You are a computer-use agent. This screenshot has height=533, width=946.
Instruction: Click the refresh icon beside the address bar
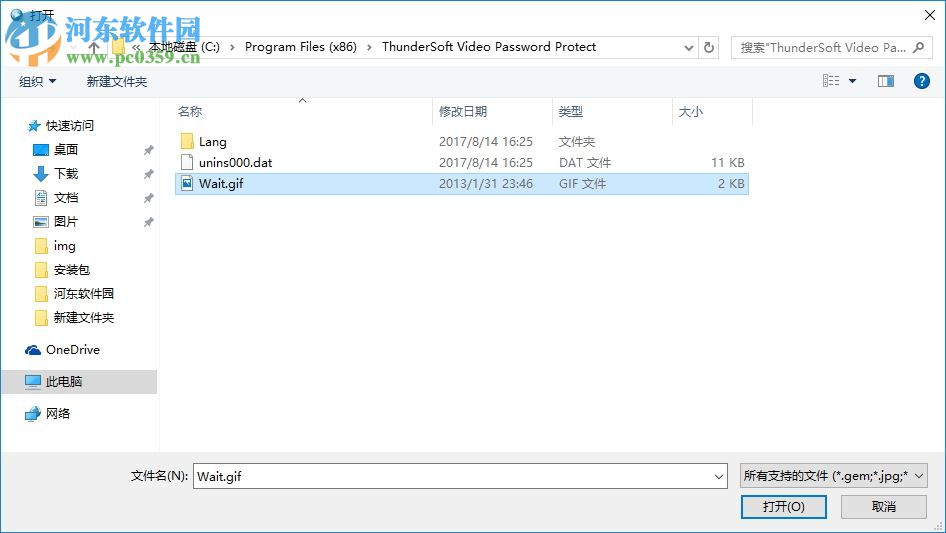point(709,47)
